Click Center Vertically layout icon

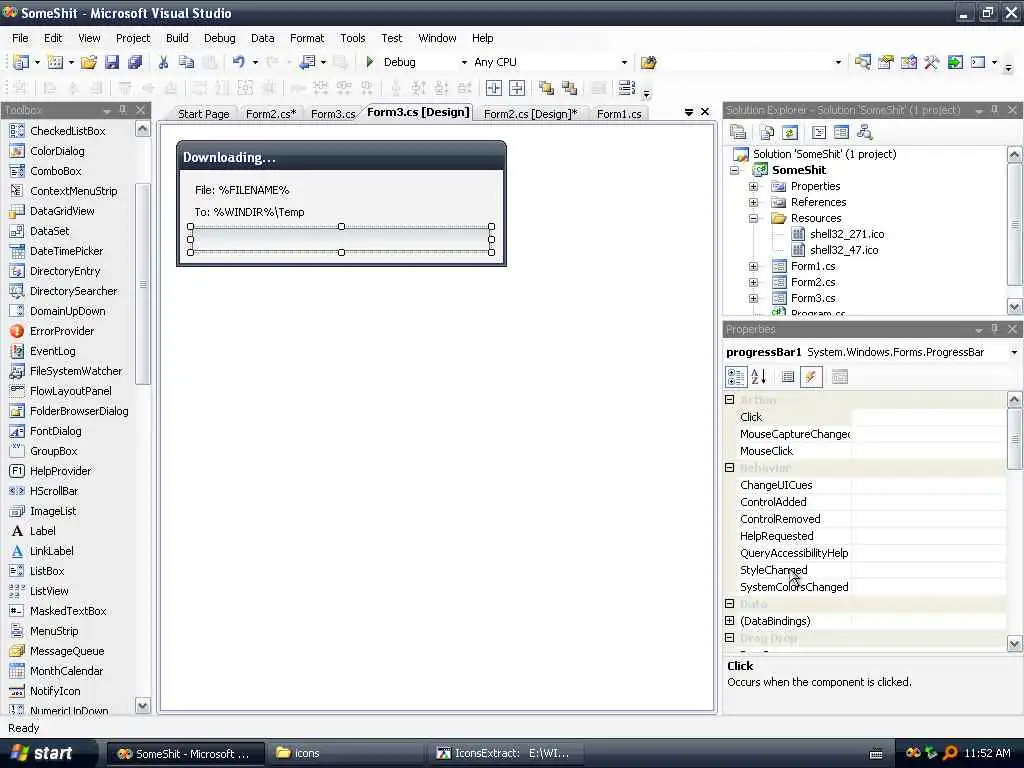tap(517, 88)
